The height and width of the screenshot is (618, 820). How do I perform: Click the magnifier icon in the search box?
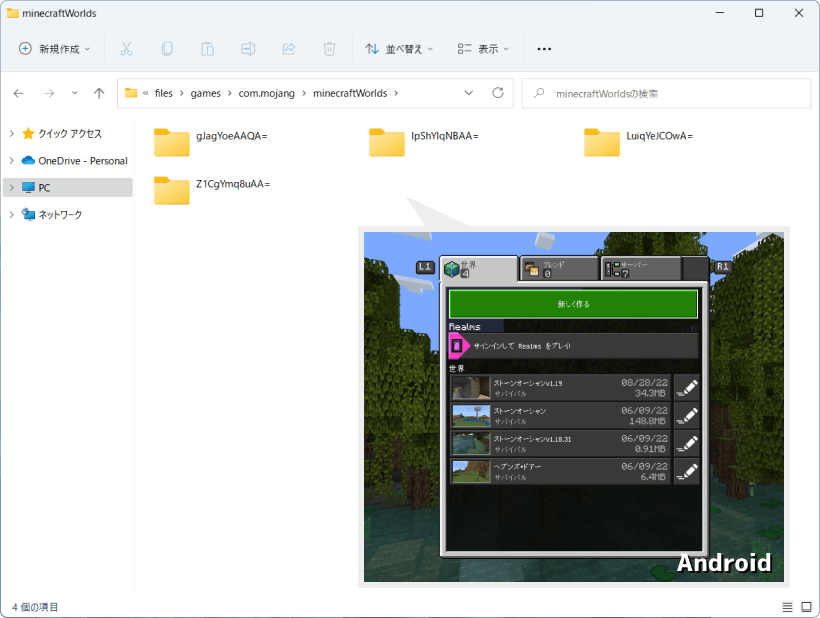point(539,93)
